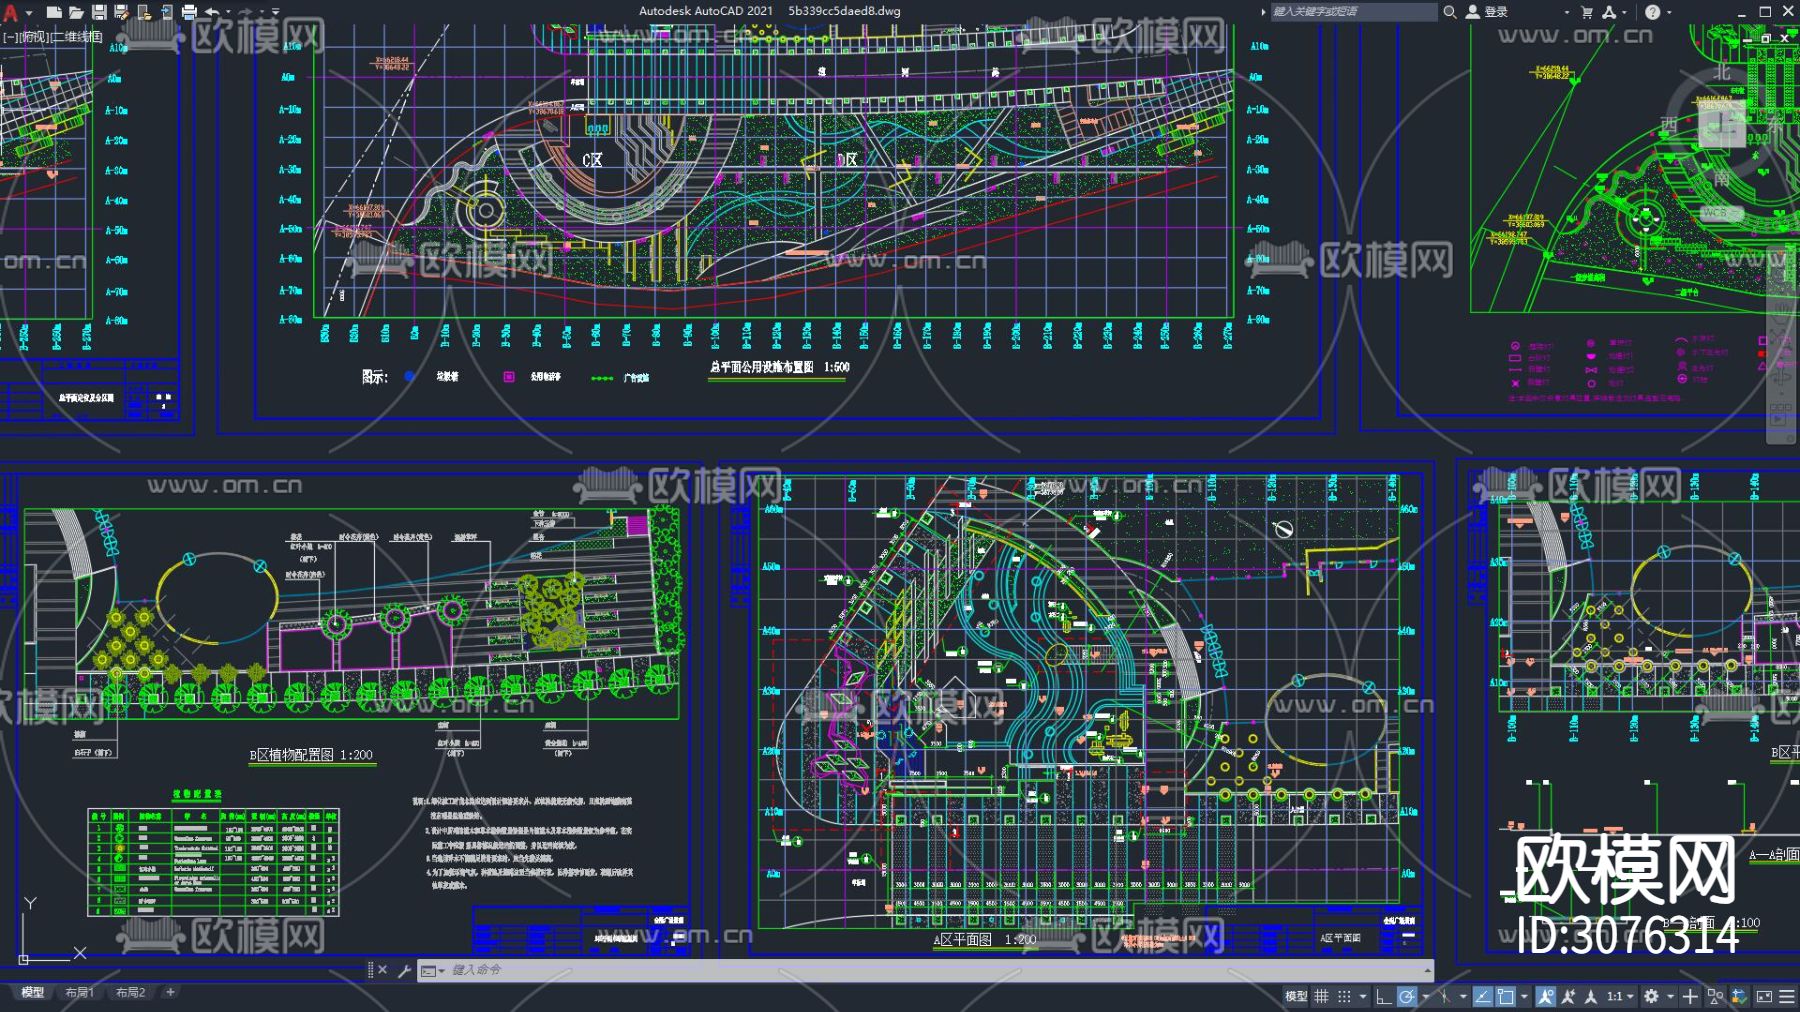Click 登录 sign-in button
This screenshot has width=1800, height=1012.
[x=1496, y=12]
